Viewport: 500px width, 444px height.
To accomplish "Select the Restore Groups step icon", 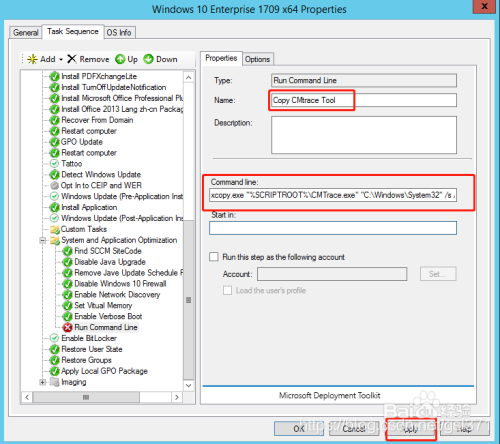I will [x=54, y=360].
